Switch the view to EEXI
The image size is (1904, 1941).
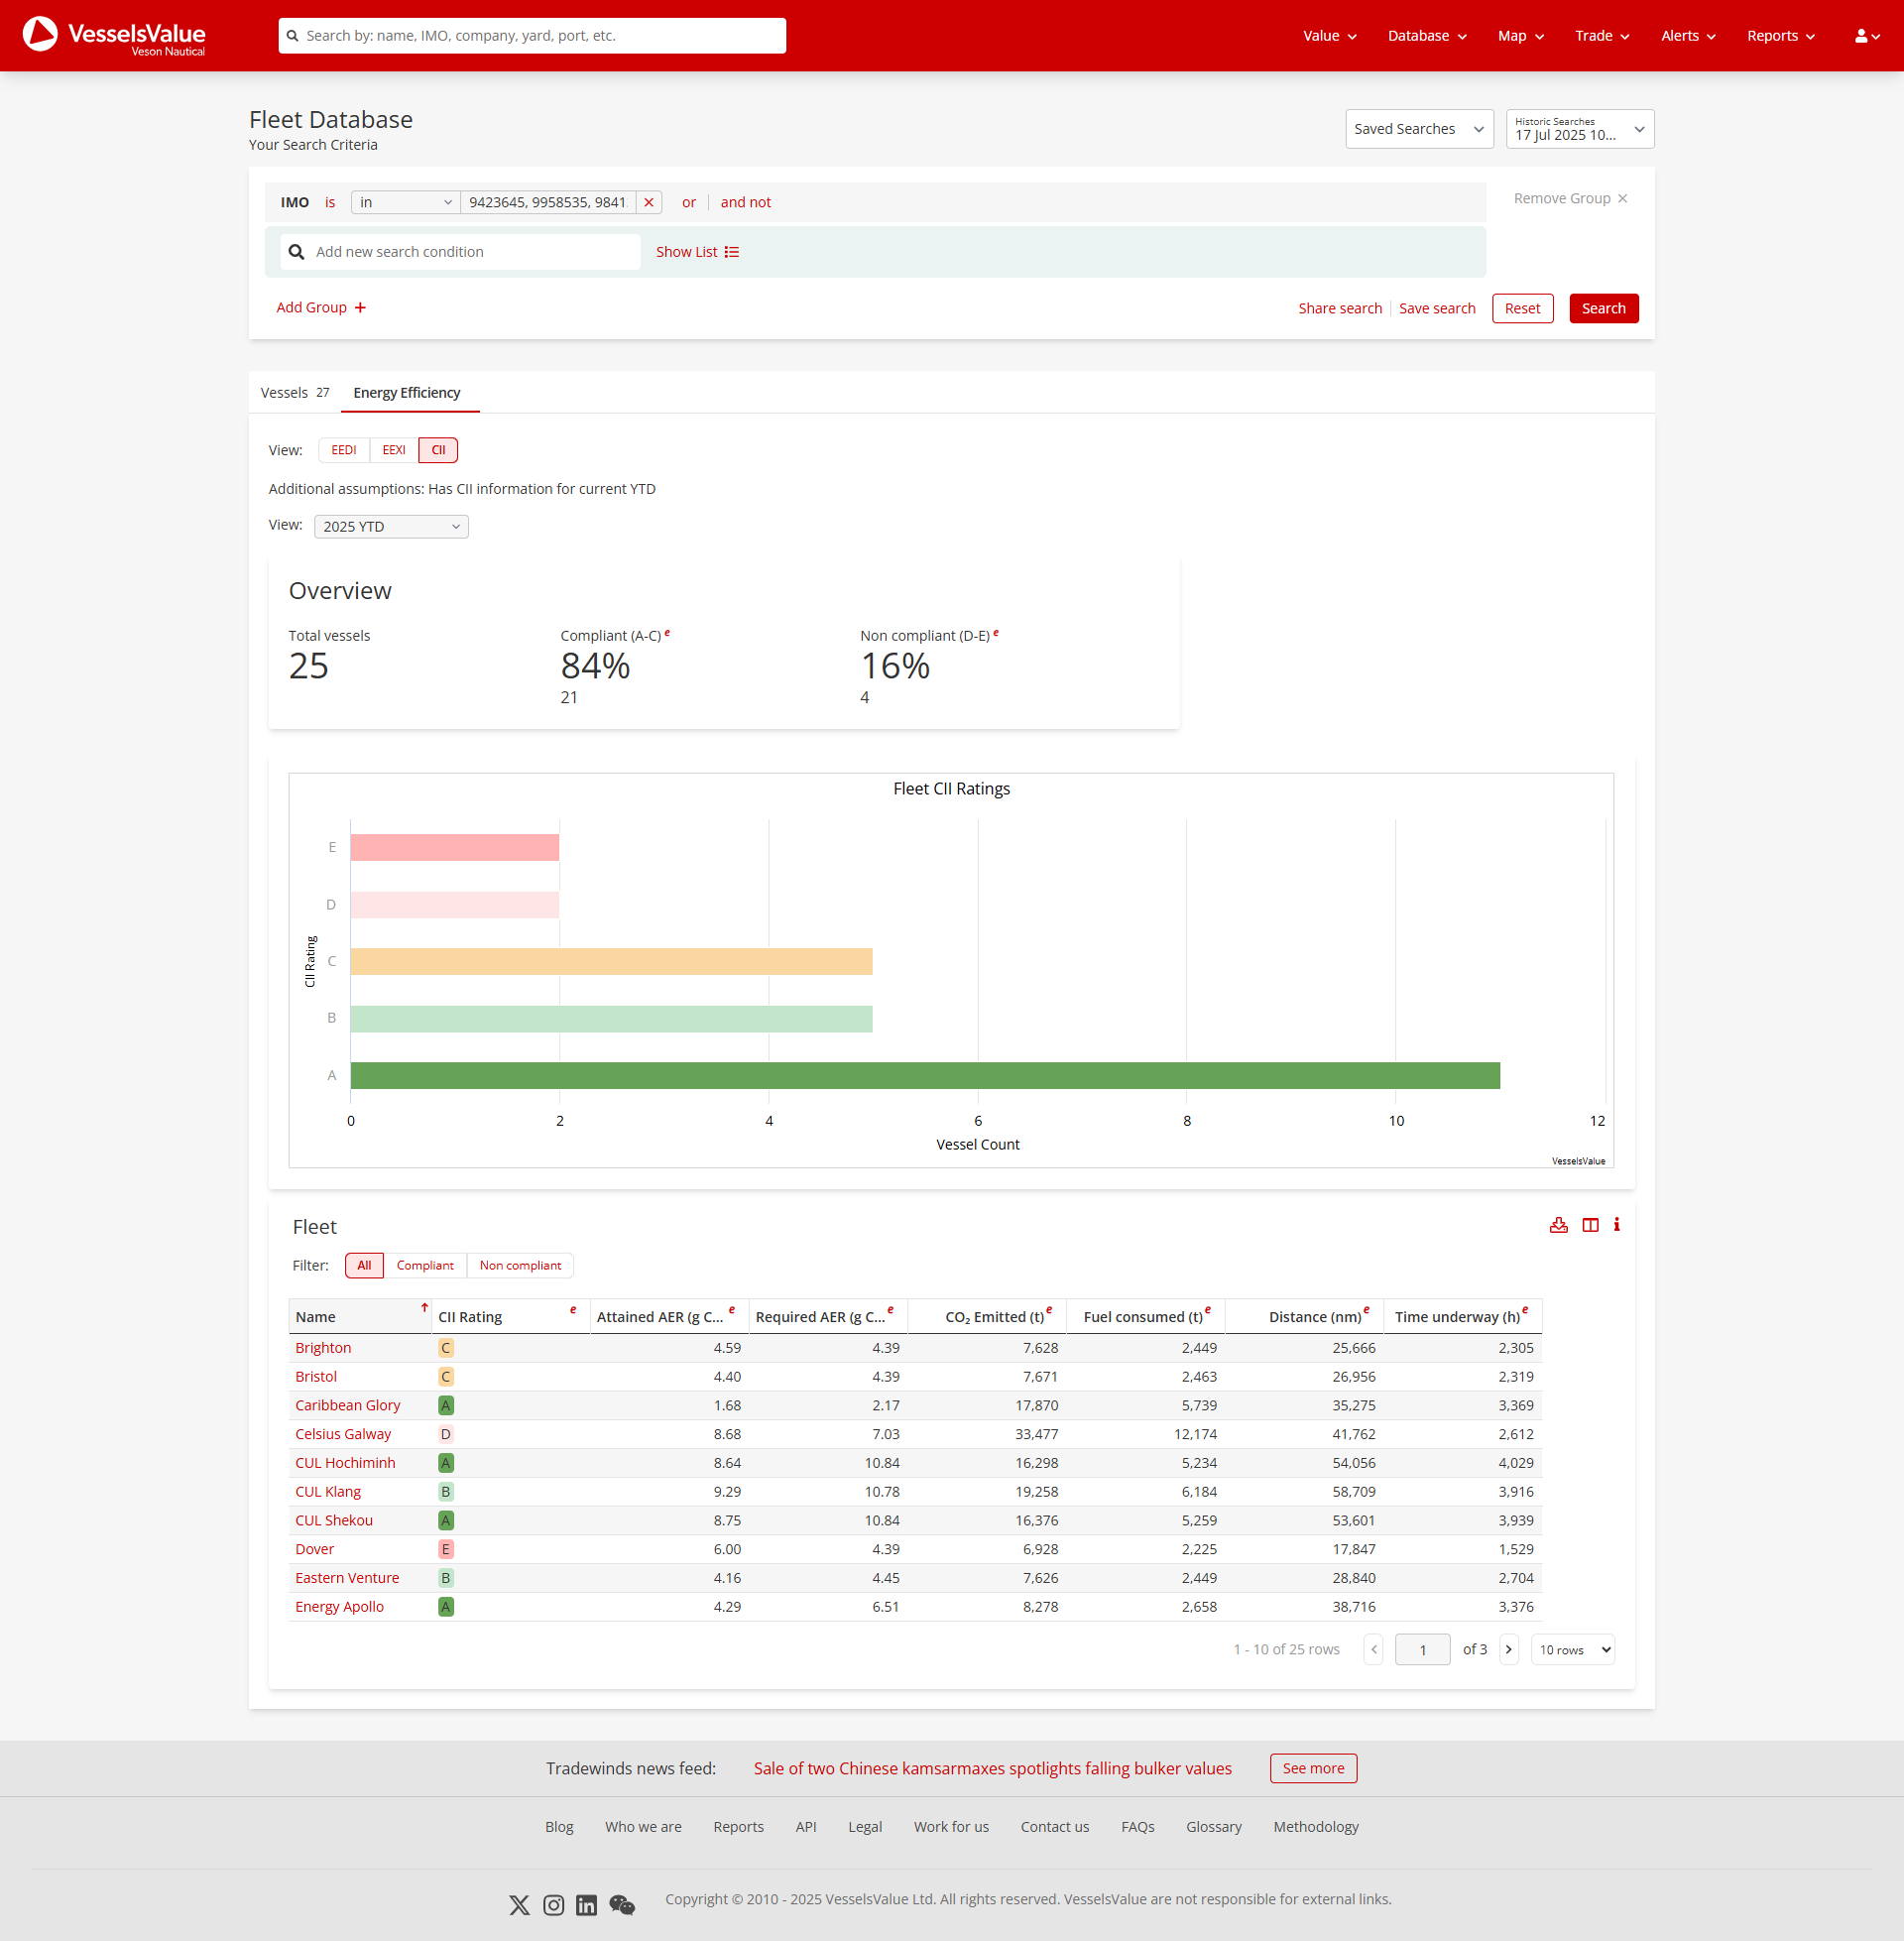[x=393, y=450]
